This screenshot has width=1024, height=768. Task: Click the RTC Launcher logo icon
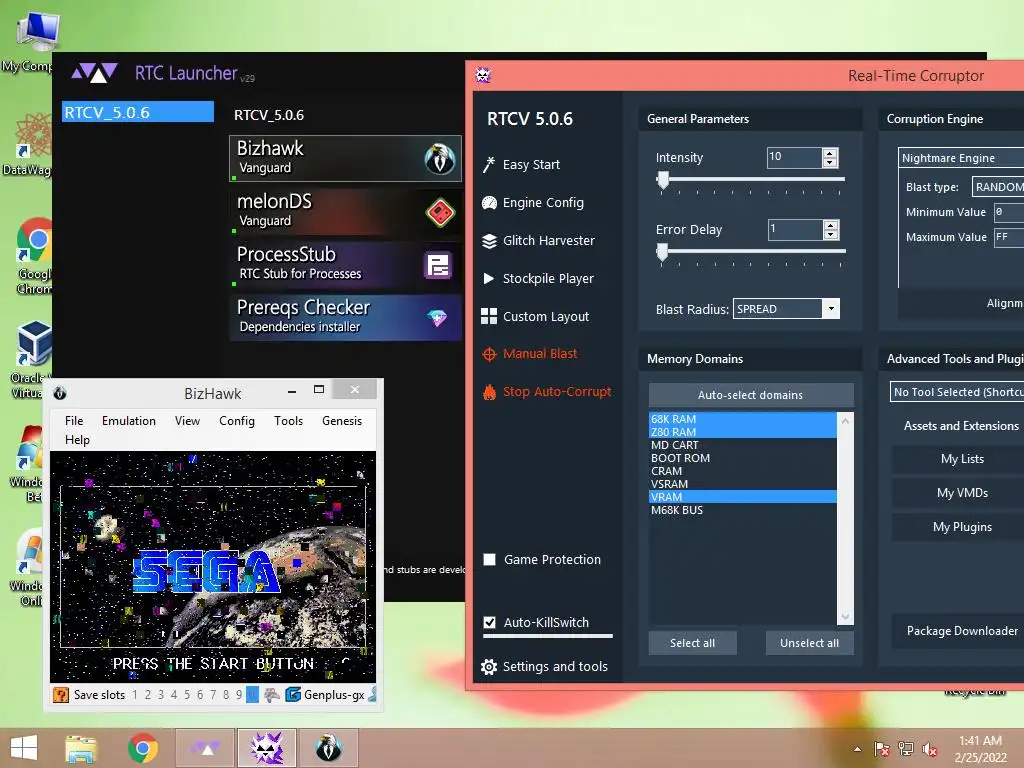95,72
